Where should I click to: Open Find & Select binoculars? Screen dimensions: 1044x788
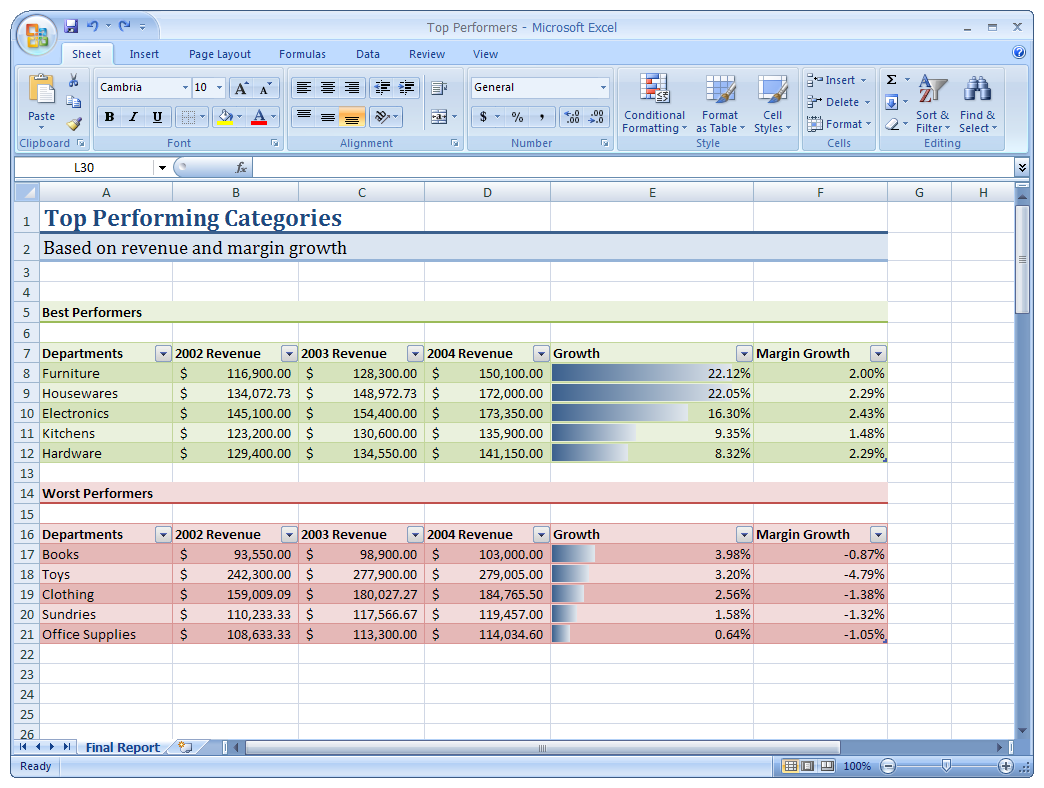click(977, 104)
